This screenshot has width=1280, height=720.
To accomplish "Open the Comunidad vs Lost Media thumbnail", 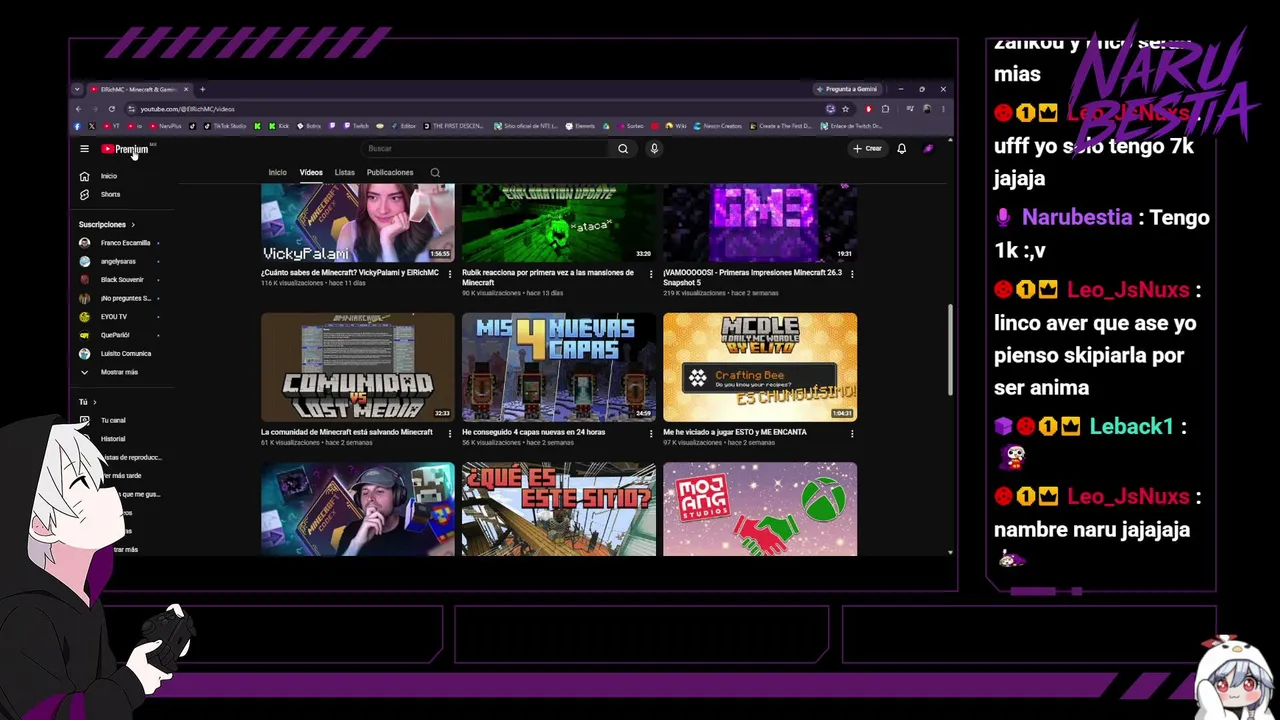I will (x=357, y=367).
